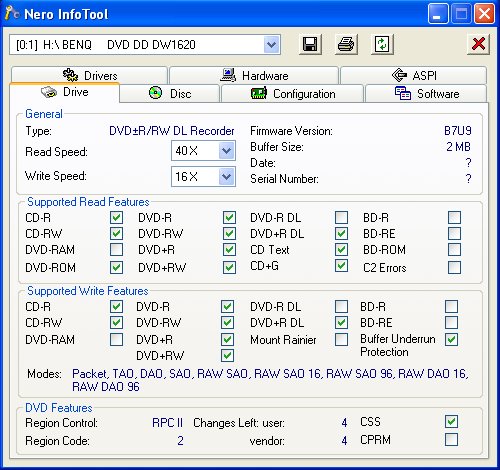500x470 pixels.
Task: Toggle CD+G read checkbox
Action: coord(341,266)
